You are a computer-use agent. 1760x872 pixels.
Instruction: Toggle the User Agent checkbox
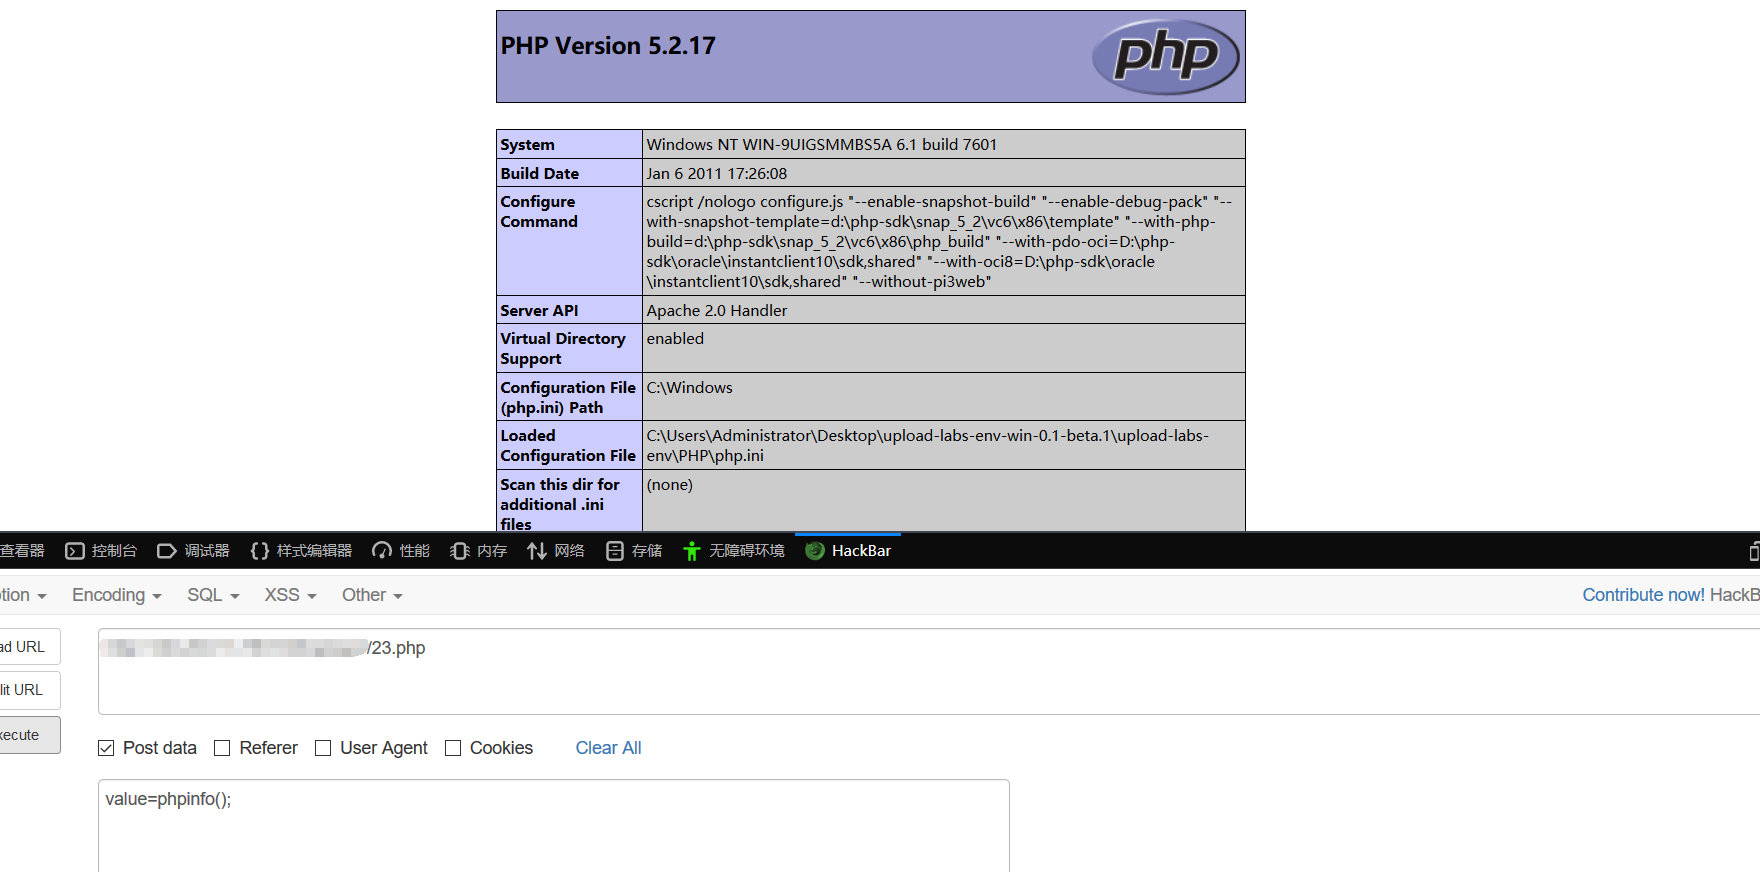pos(323,748)
